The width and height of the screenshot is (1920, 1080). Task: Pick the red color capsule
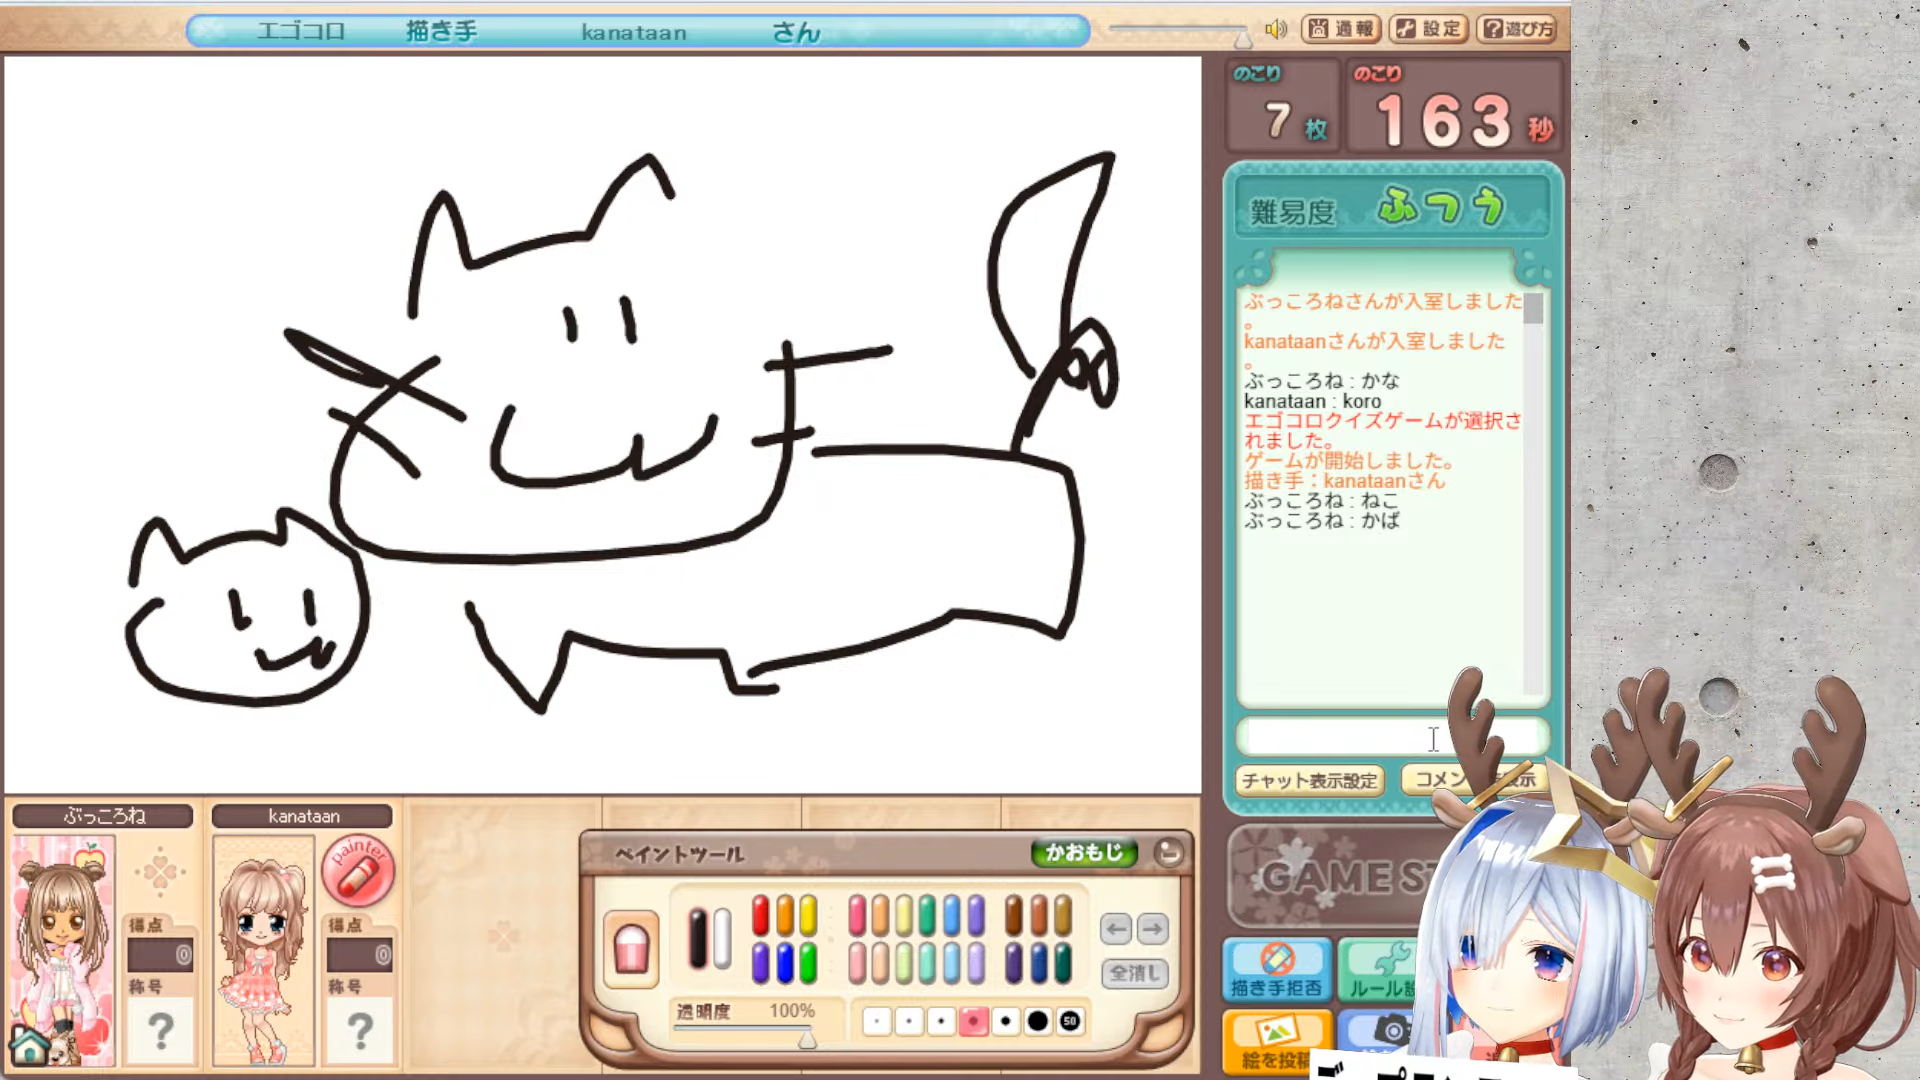760,915
